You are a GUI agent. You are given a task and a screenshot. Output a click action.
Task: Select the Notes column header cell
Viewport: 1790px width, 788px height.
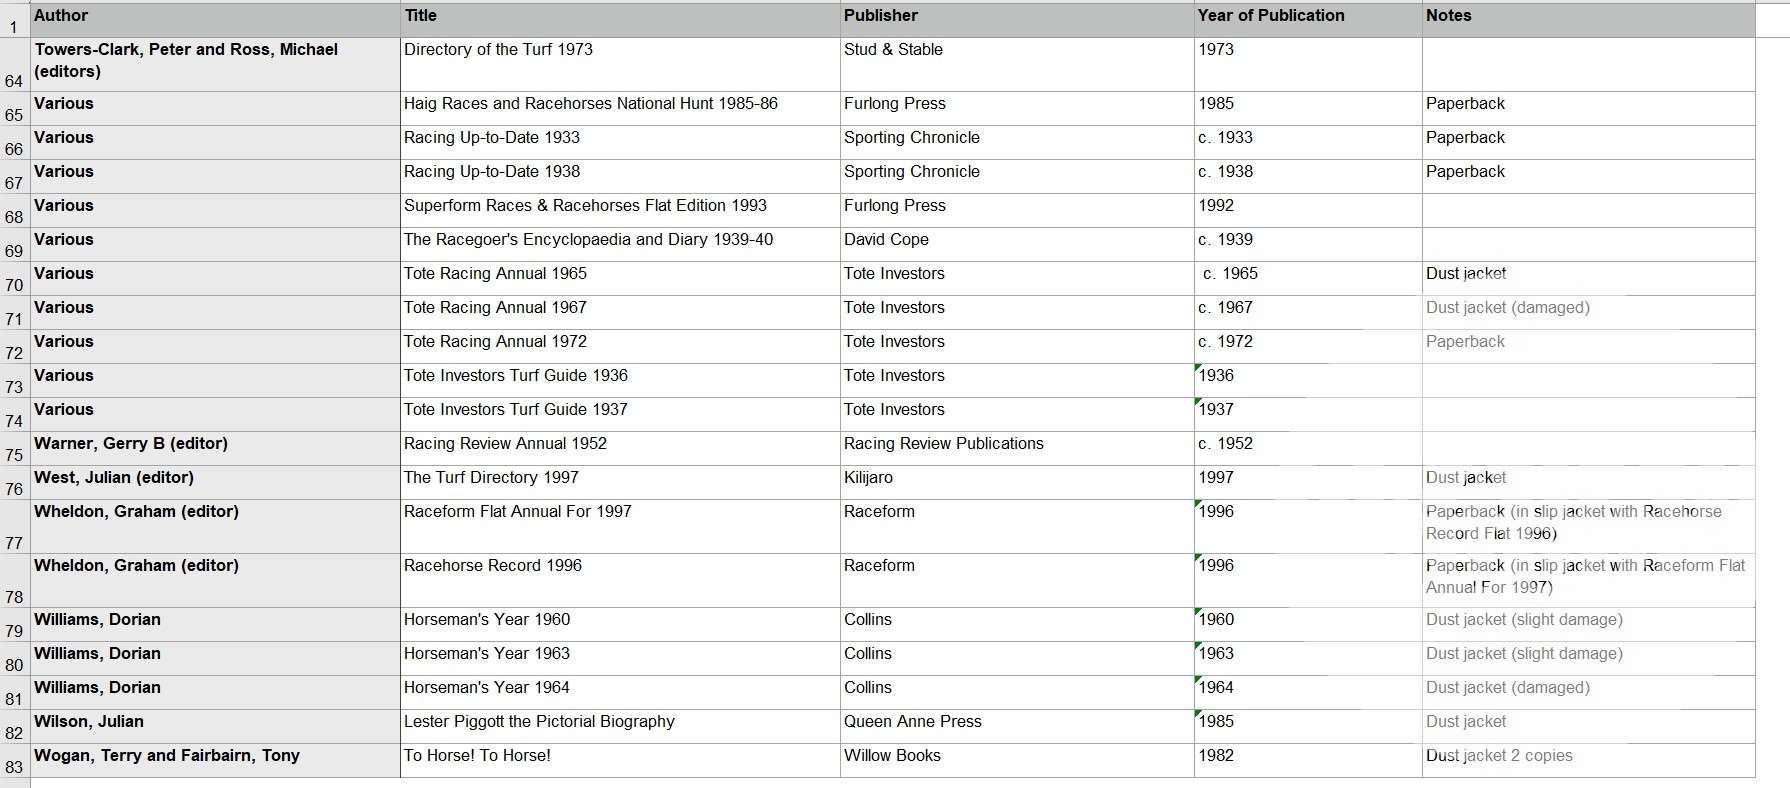click(x=1588, y=20)
